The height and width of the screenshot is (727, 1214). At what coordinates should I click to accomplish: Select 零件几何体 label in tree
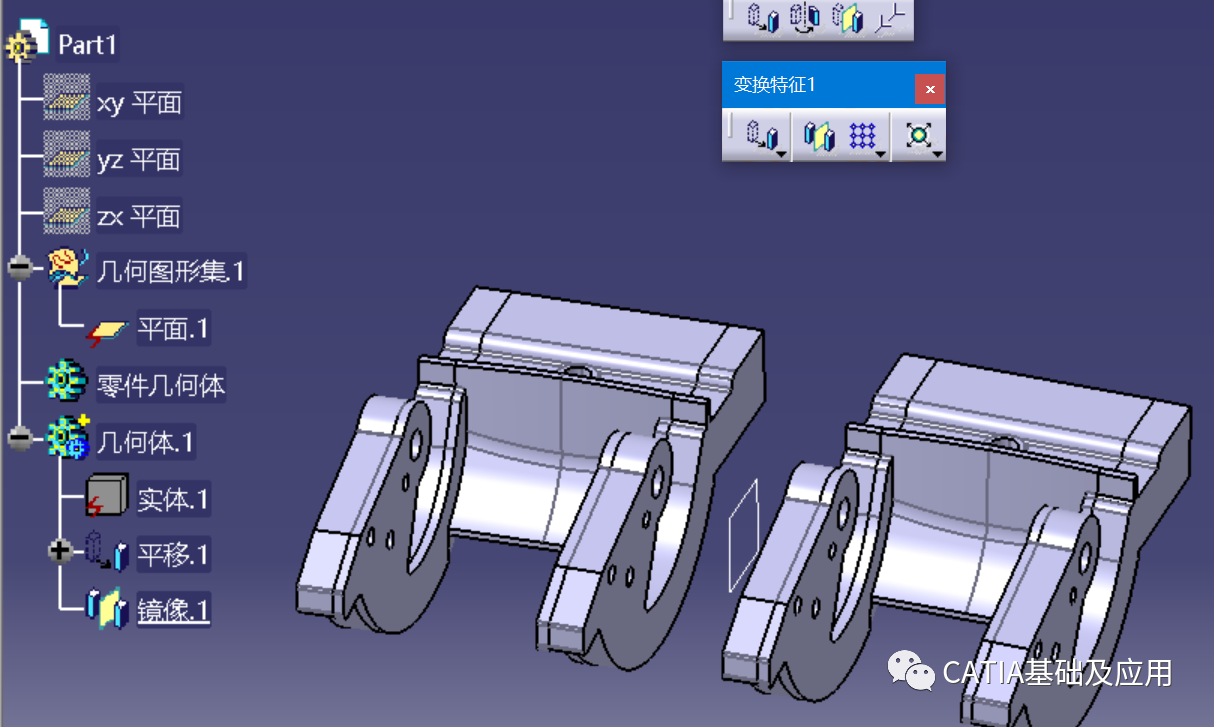pyautogui.click(x=161, y=384)
